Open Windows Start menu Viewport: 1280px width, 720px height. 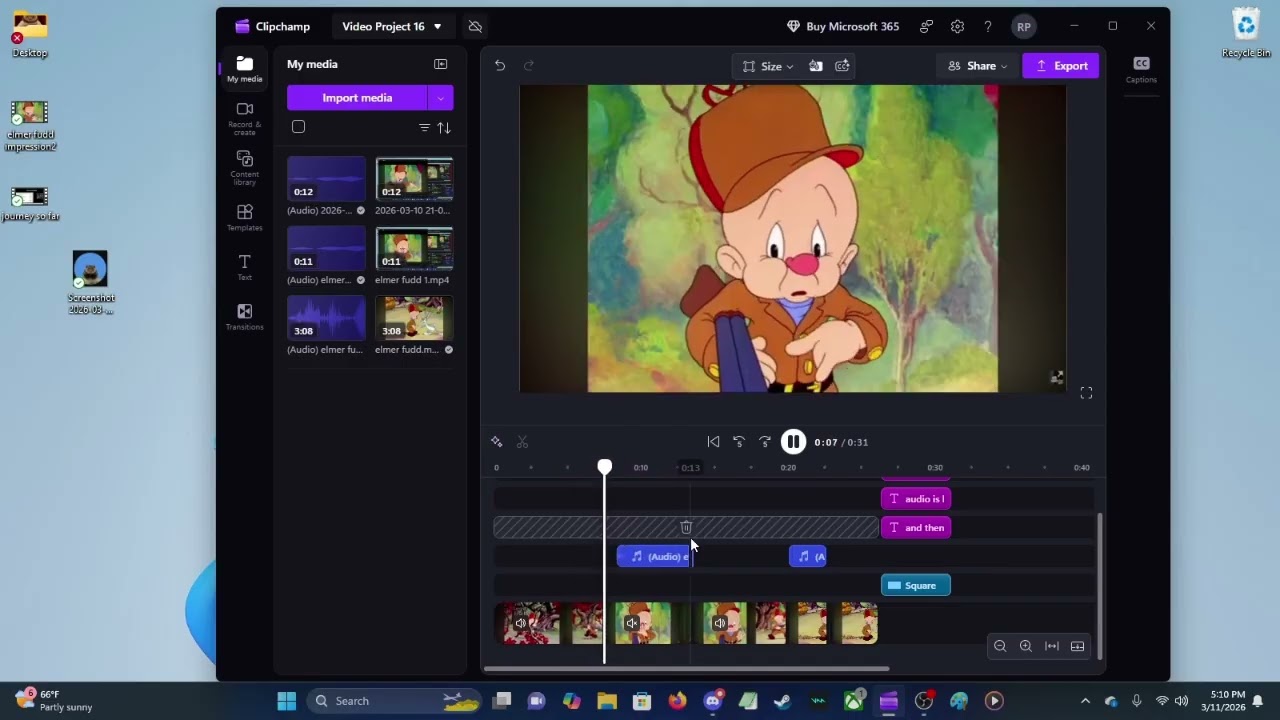pyautogui.click(x=287, y=701)
